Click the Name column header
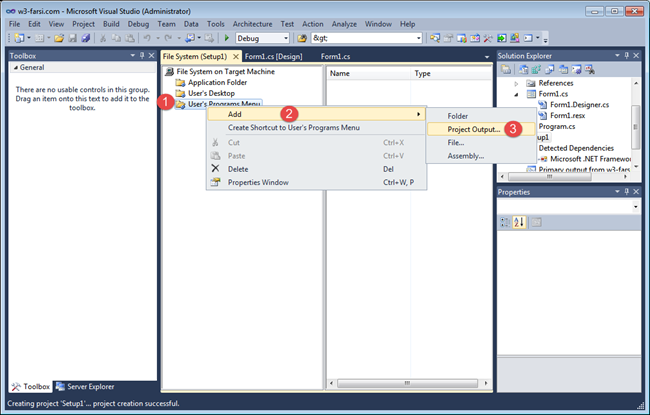This screenshot has height=415, width=650. point(368,73)
